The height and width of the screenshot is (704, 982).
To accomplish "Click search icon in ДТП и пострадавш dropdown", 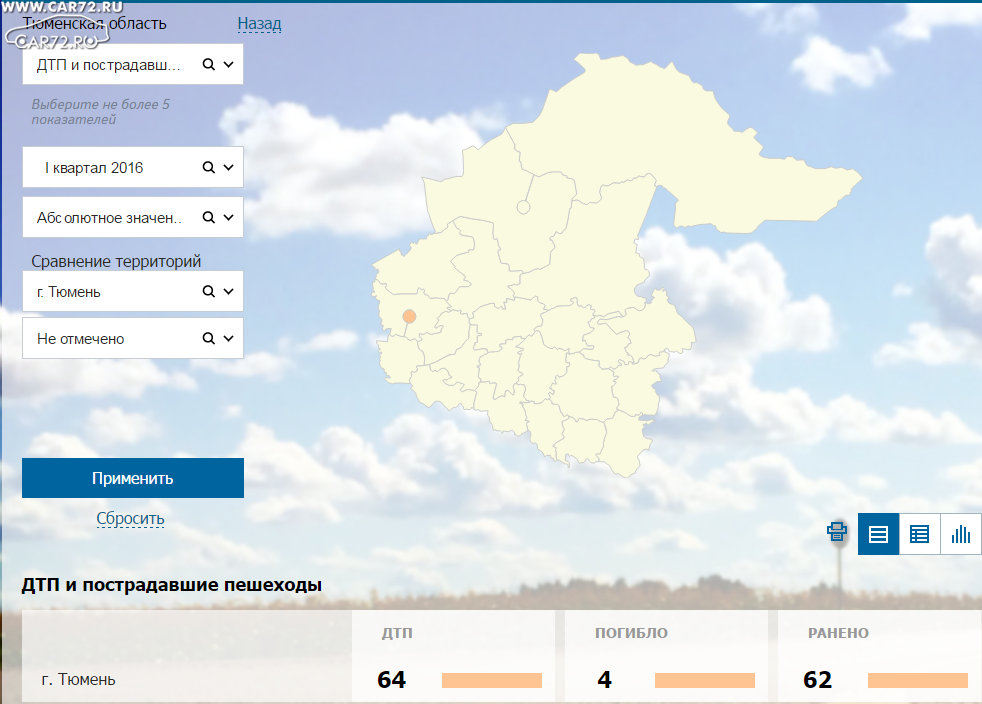I will click(209, 65).
